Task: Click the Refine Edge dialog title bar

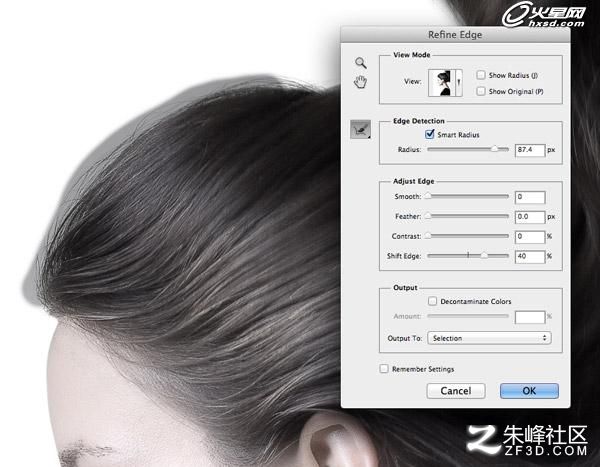Action: coord(455,34)
